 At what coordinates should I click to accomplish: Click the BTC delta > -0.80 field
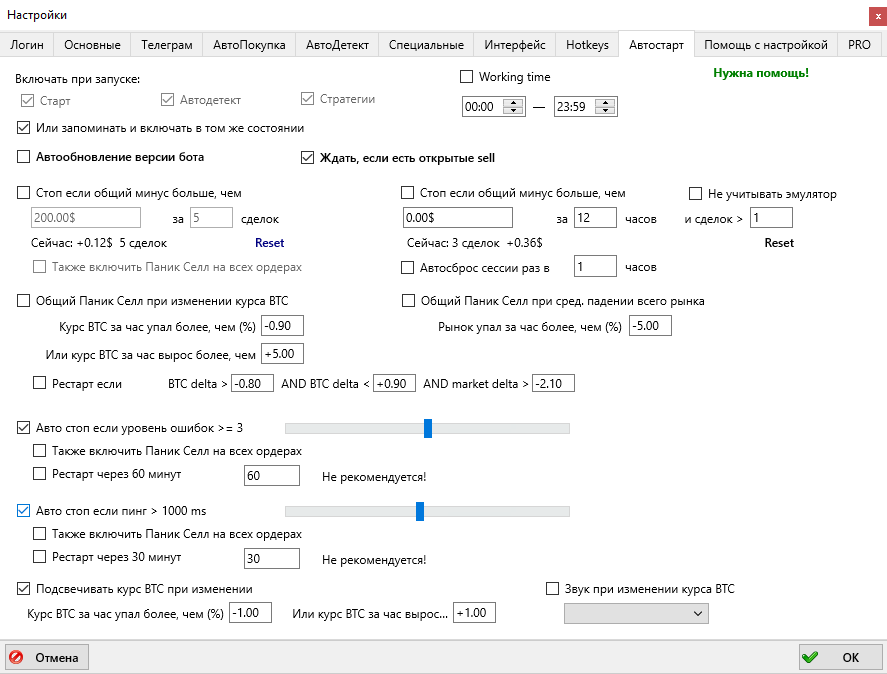[252, 383]
